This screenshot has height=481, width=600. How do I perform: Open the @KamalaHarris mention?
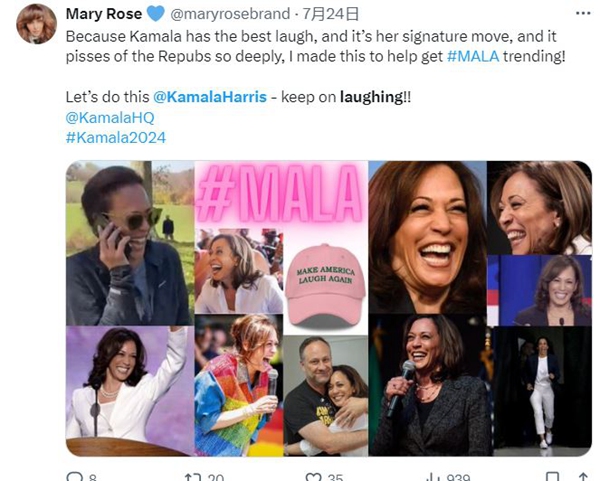(x=211, y=97)
